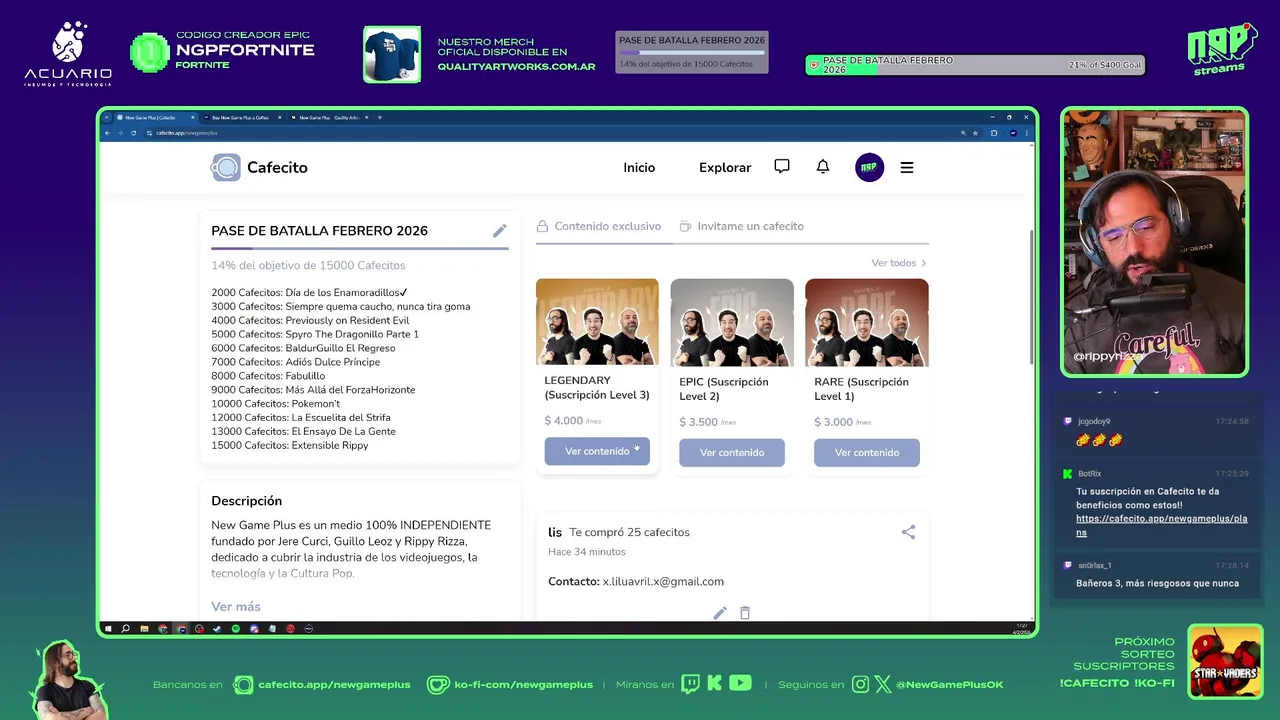The image size is (1280, 720).
Task: Bookmark page with the star icon
Action: click(975, 133)
